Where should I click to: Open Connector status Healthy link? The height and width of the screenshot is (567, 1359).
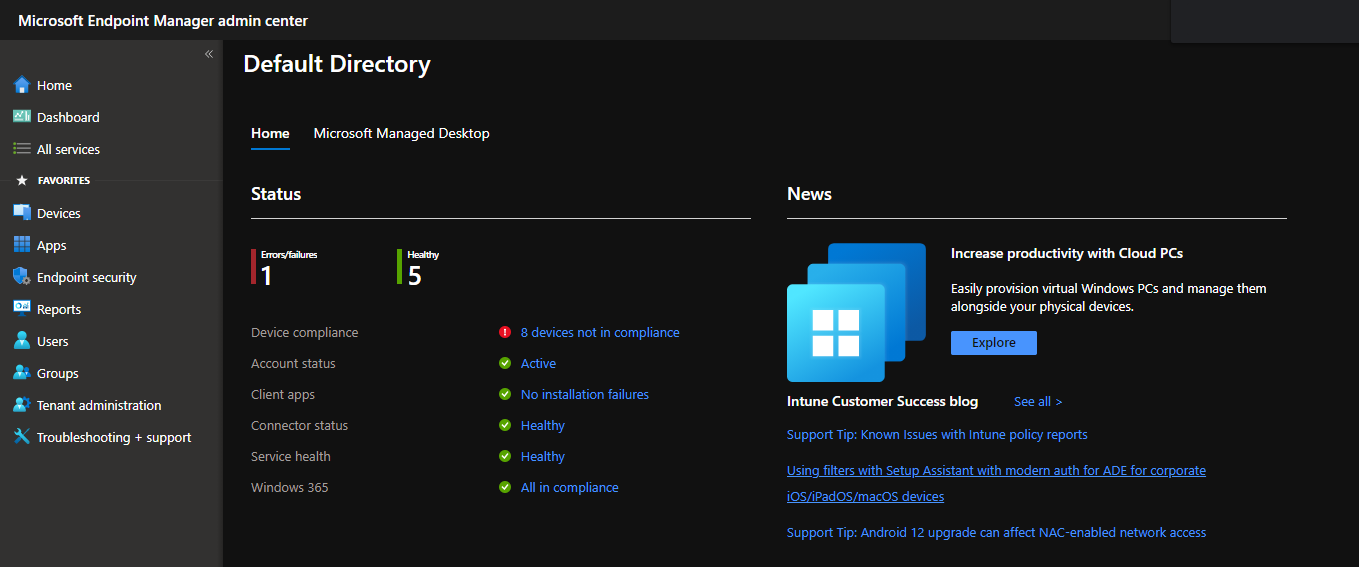pyautogui.click(x=543, y=425)
